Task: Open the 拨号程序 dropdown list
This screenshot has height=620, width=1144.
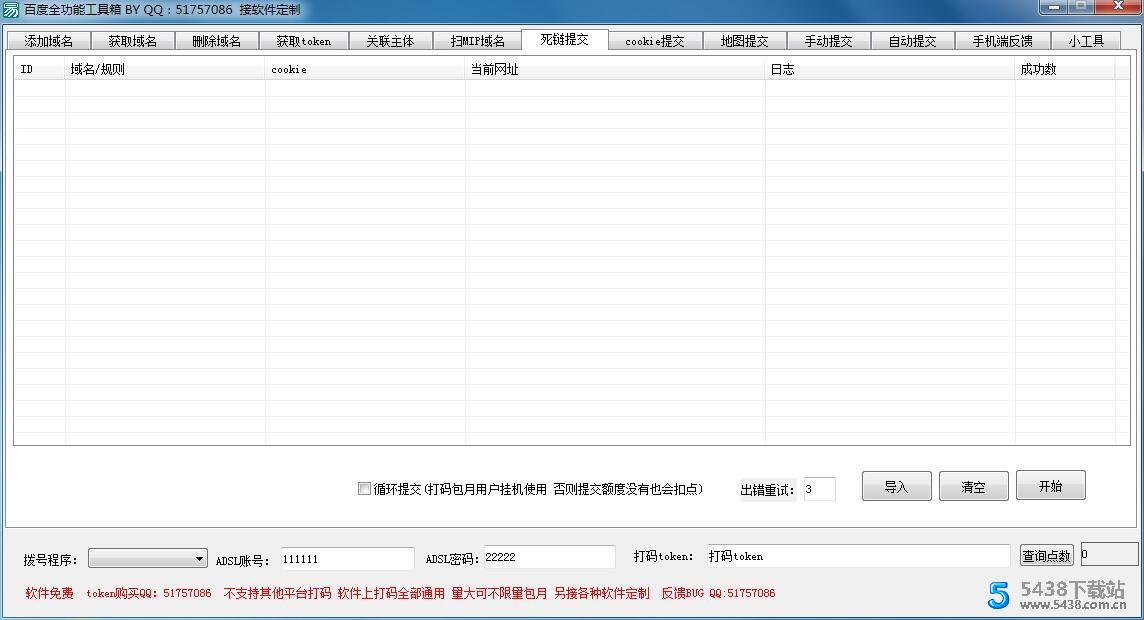Action: coord(199,558)
